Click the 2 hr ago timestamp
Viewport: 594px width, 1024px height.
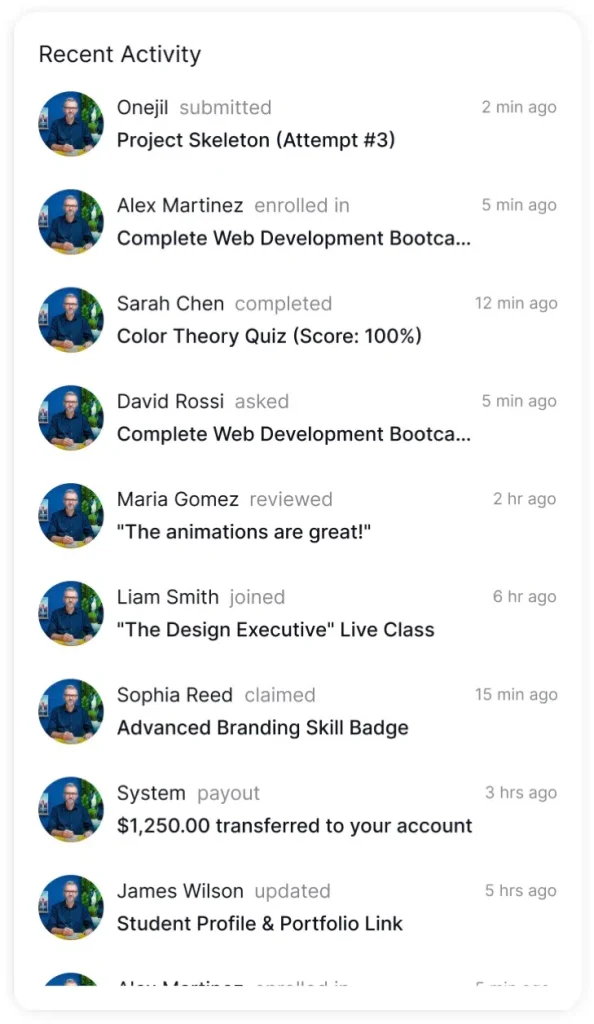pos(525,500)
